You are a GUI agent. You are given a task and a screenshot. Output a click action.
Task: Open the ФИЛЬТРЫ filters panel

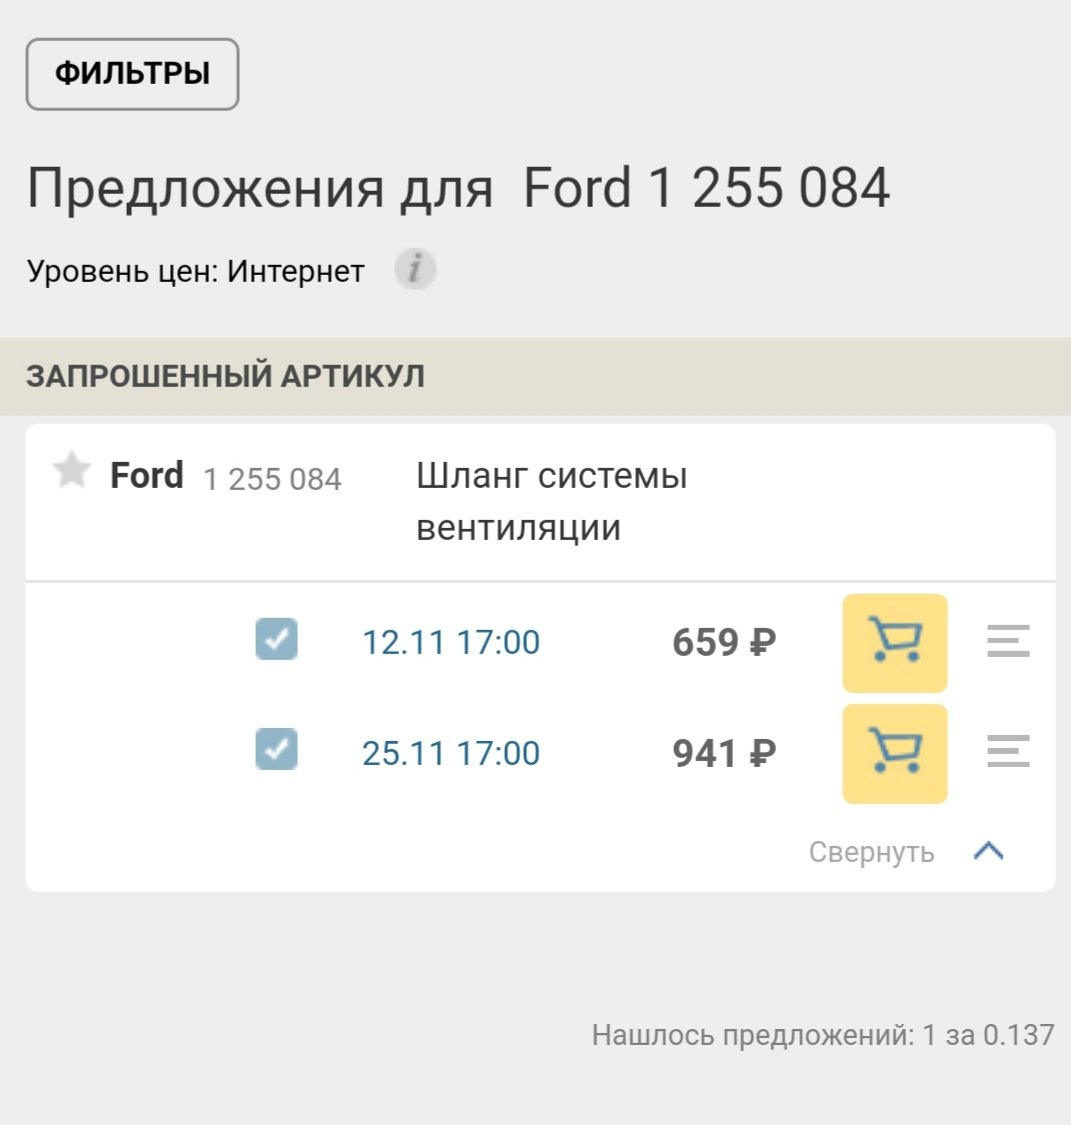click(132, 74)
